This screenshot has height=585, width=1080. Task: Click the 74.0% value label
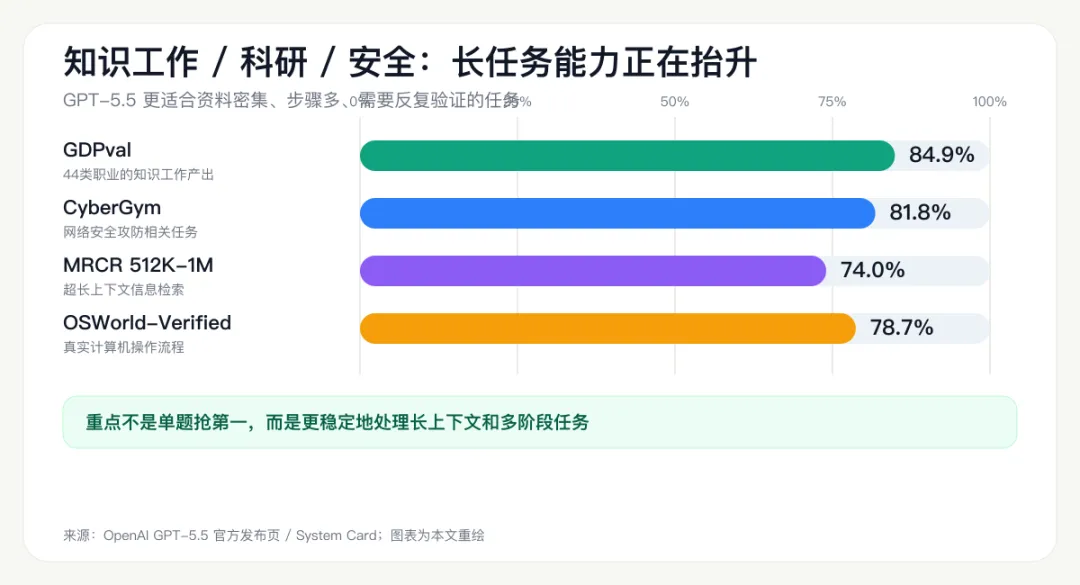872,271
